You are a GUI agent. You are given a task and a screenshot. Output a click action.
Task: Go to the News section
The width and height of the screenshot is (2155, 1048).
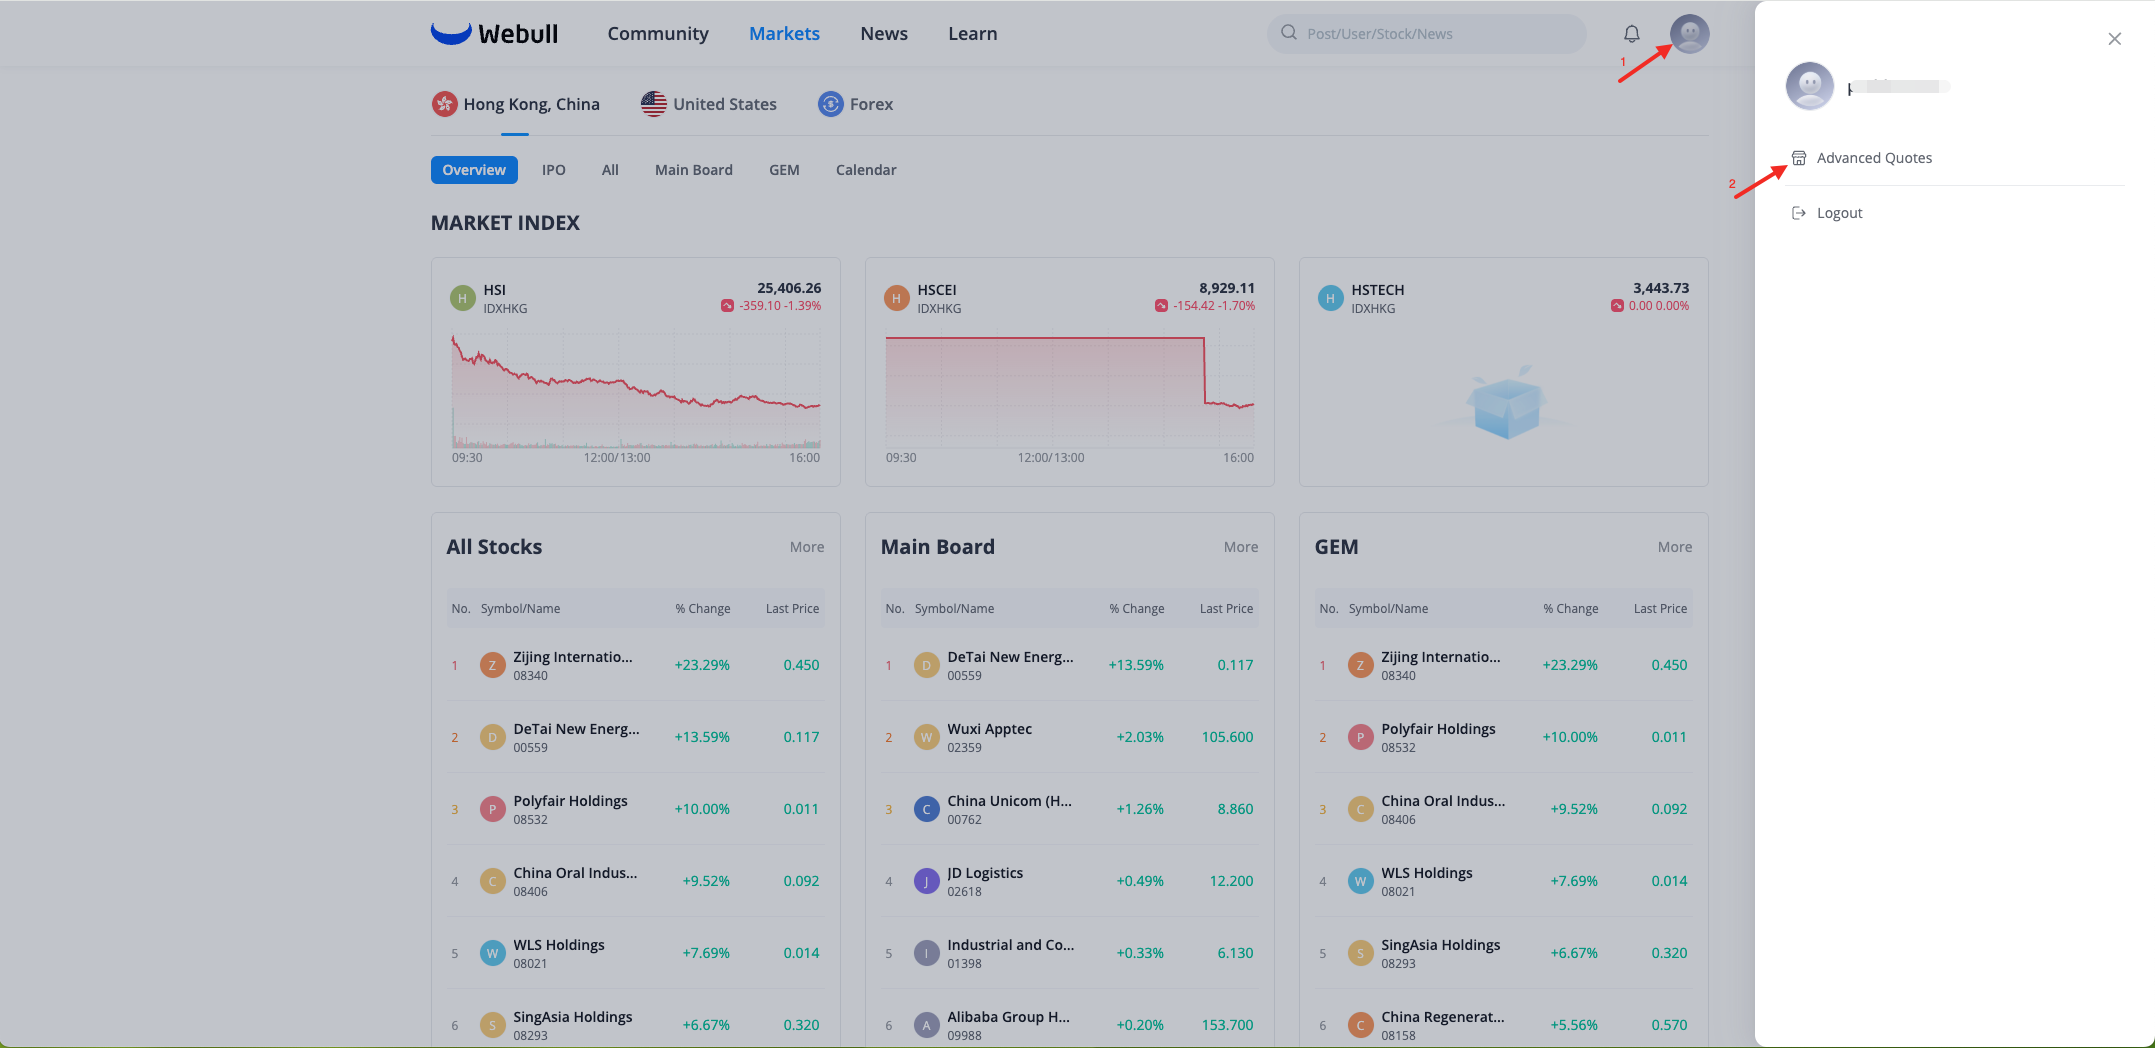tap(883, 34)
